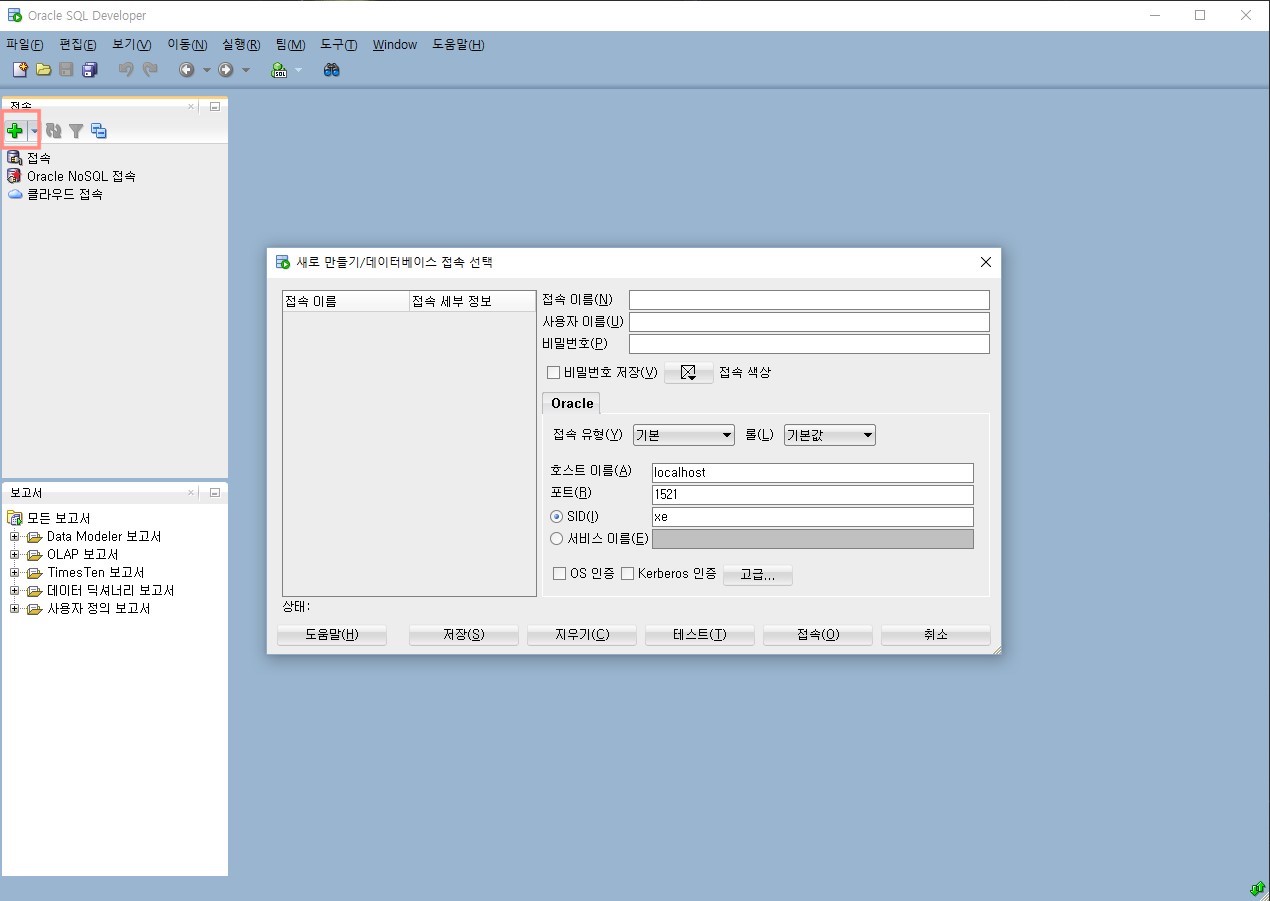This screenshot has width=1270, height=901.
Task: Toggle 비밀번호 저장 checkbox
Action: [553, 373]
